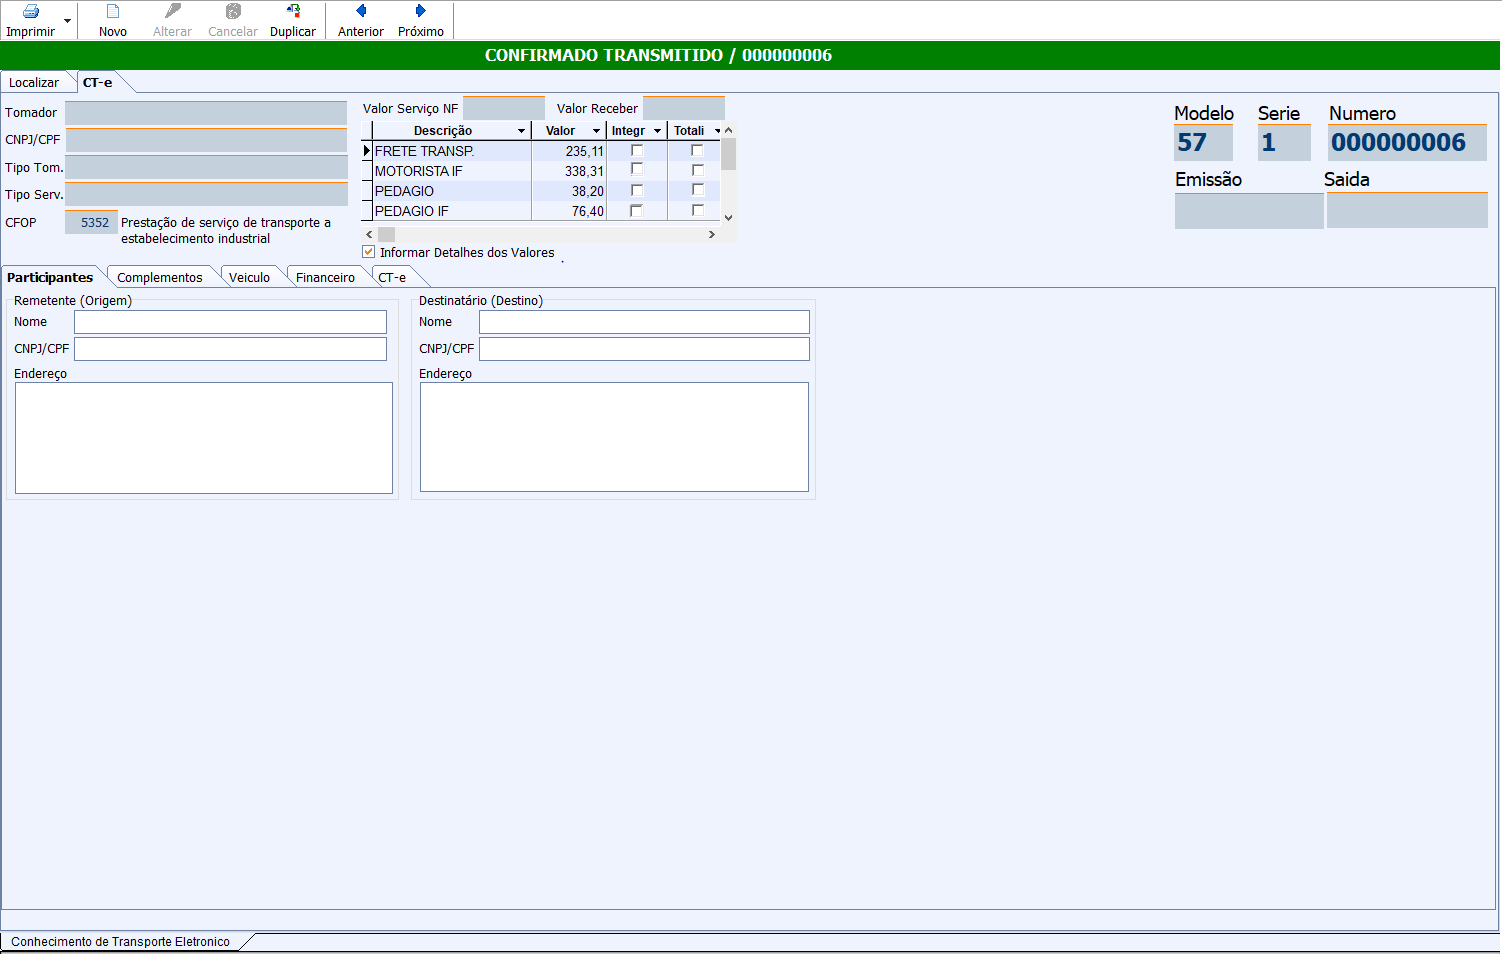
Task: Go to the Próximo record arrow
Action: pos(421,11)
